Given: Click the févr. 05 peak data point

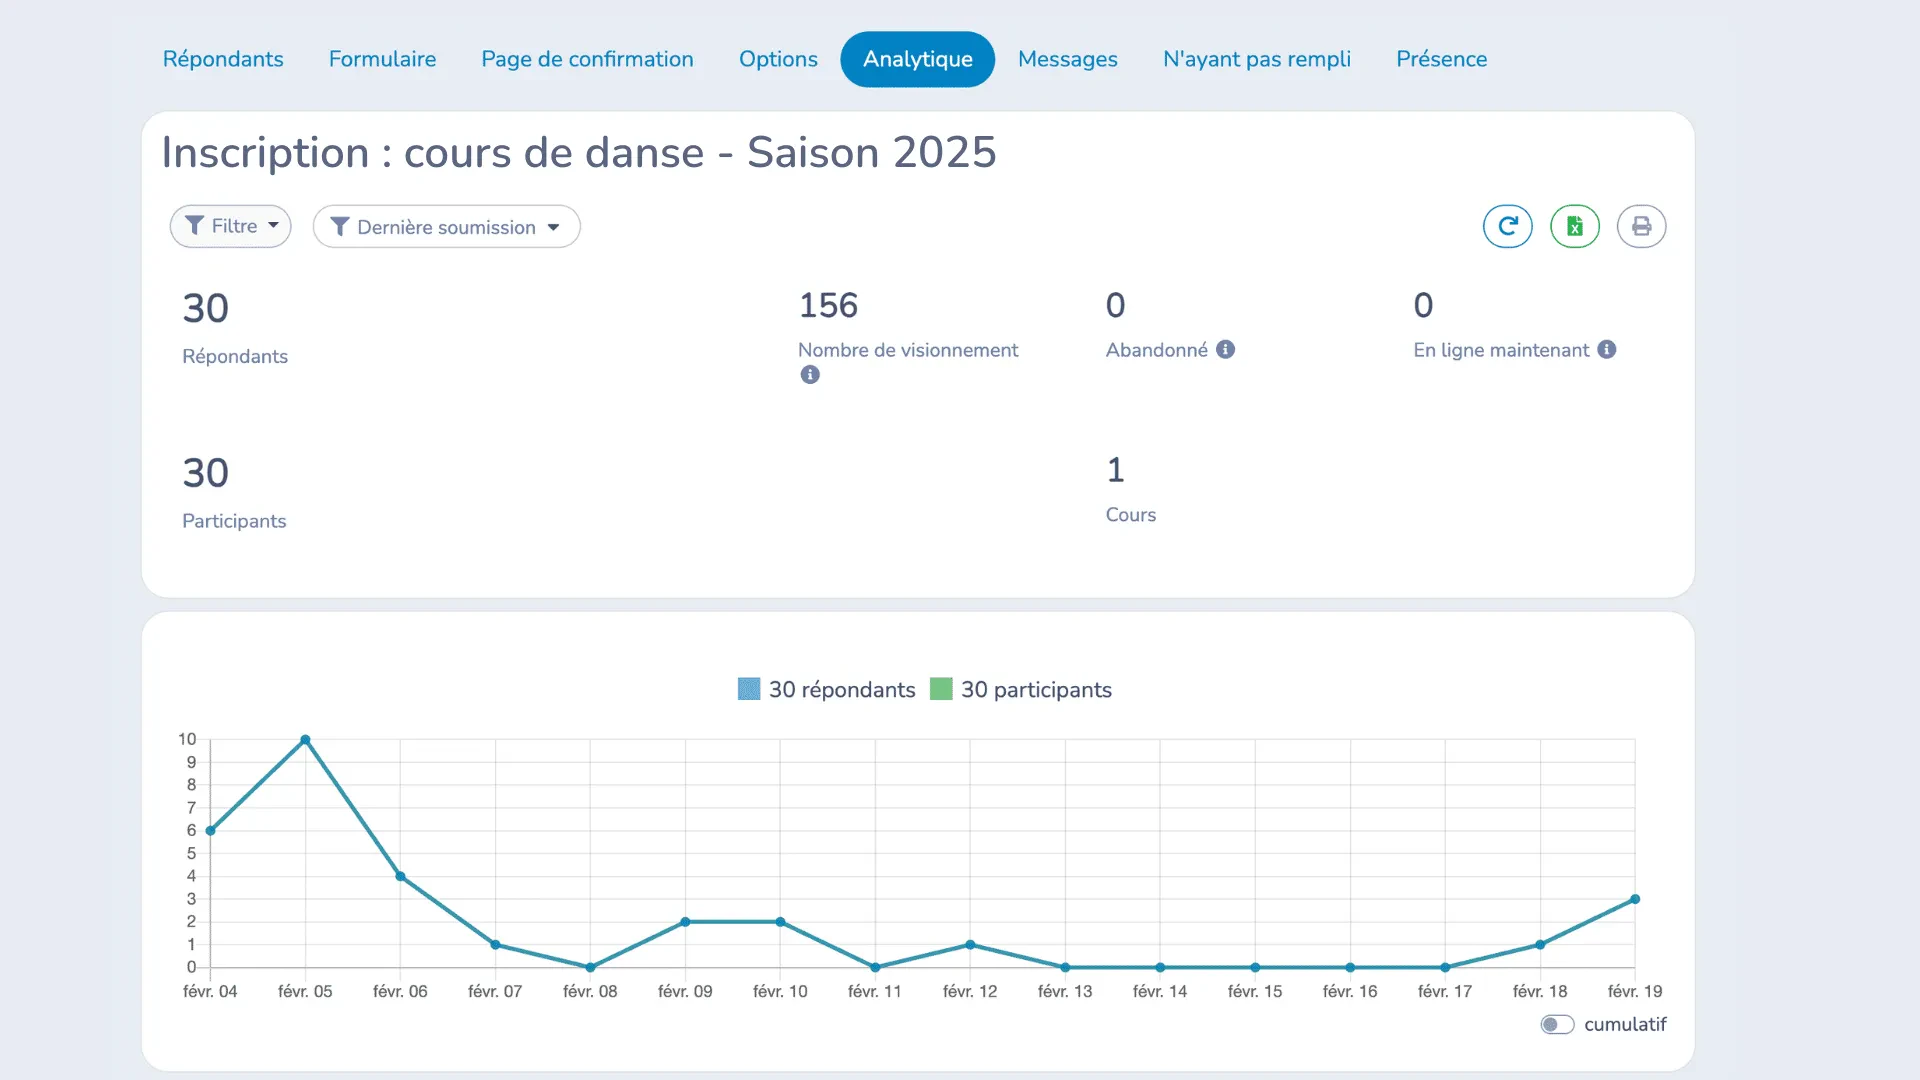Looking at the screenshot, I should pyautogui.click(x=305, y=740).
